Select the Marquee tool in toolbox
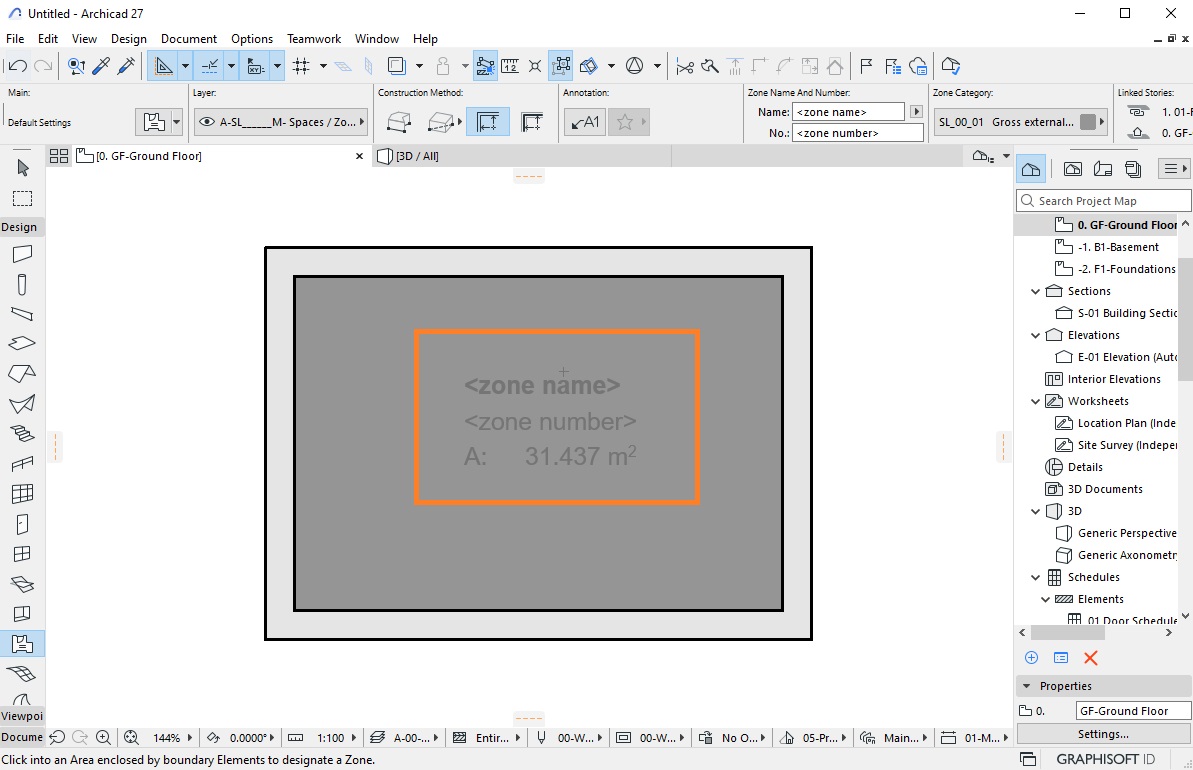 tap(23, 199)
